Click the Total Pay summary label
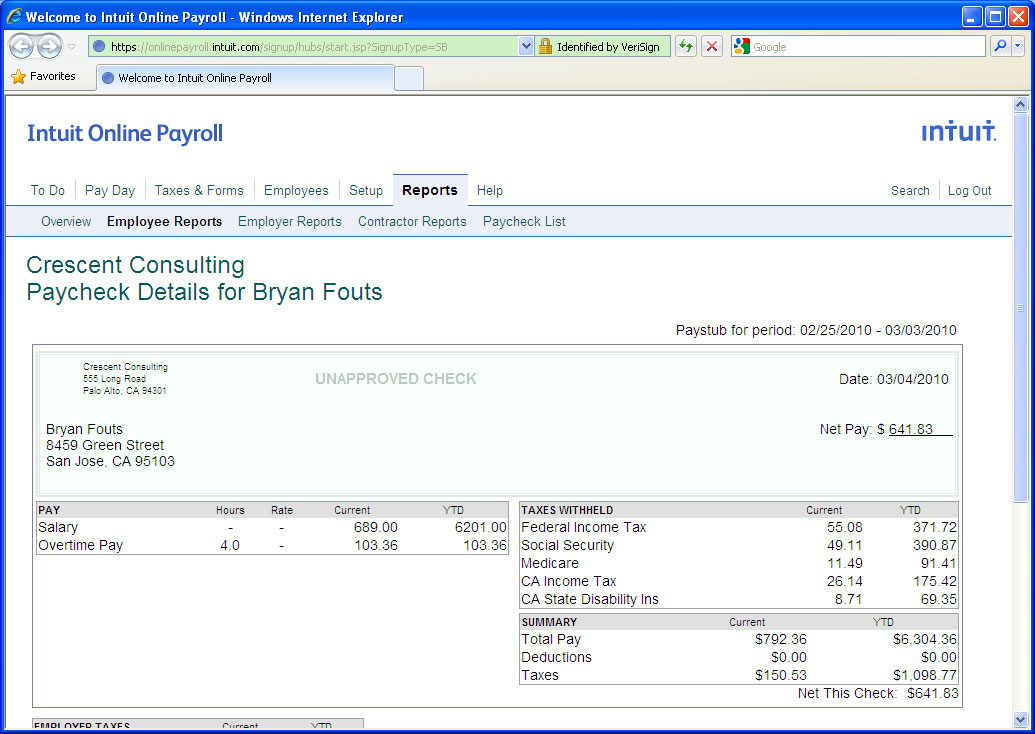1035x734 pixels. pos(551,639)
